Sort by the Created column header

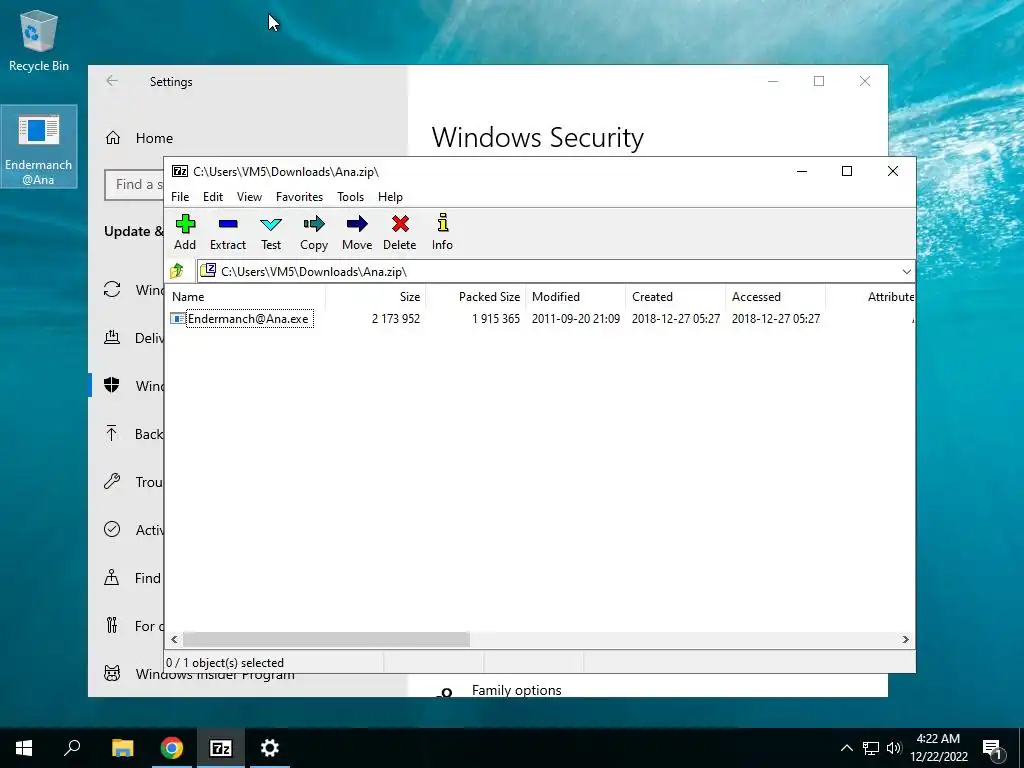coord(675,296)
